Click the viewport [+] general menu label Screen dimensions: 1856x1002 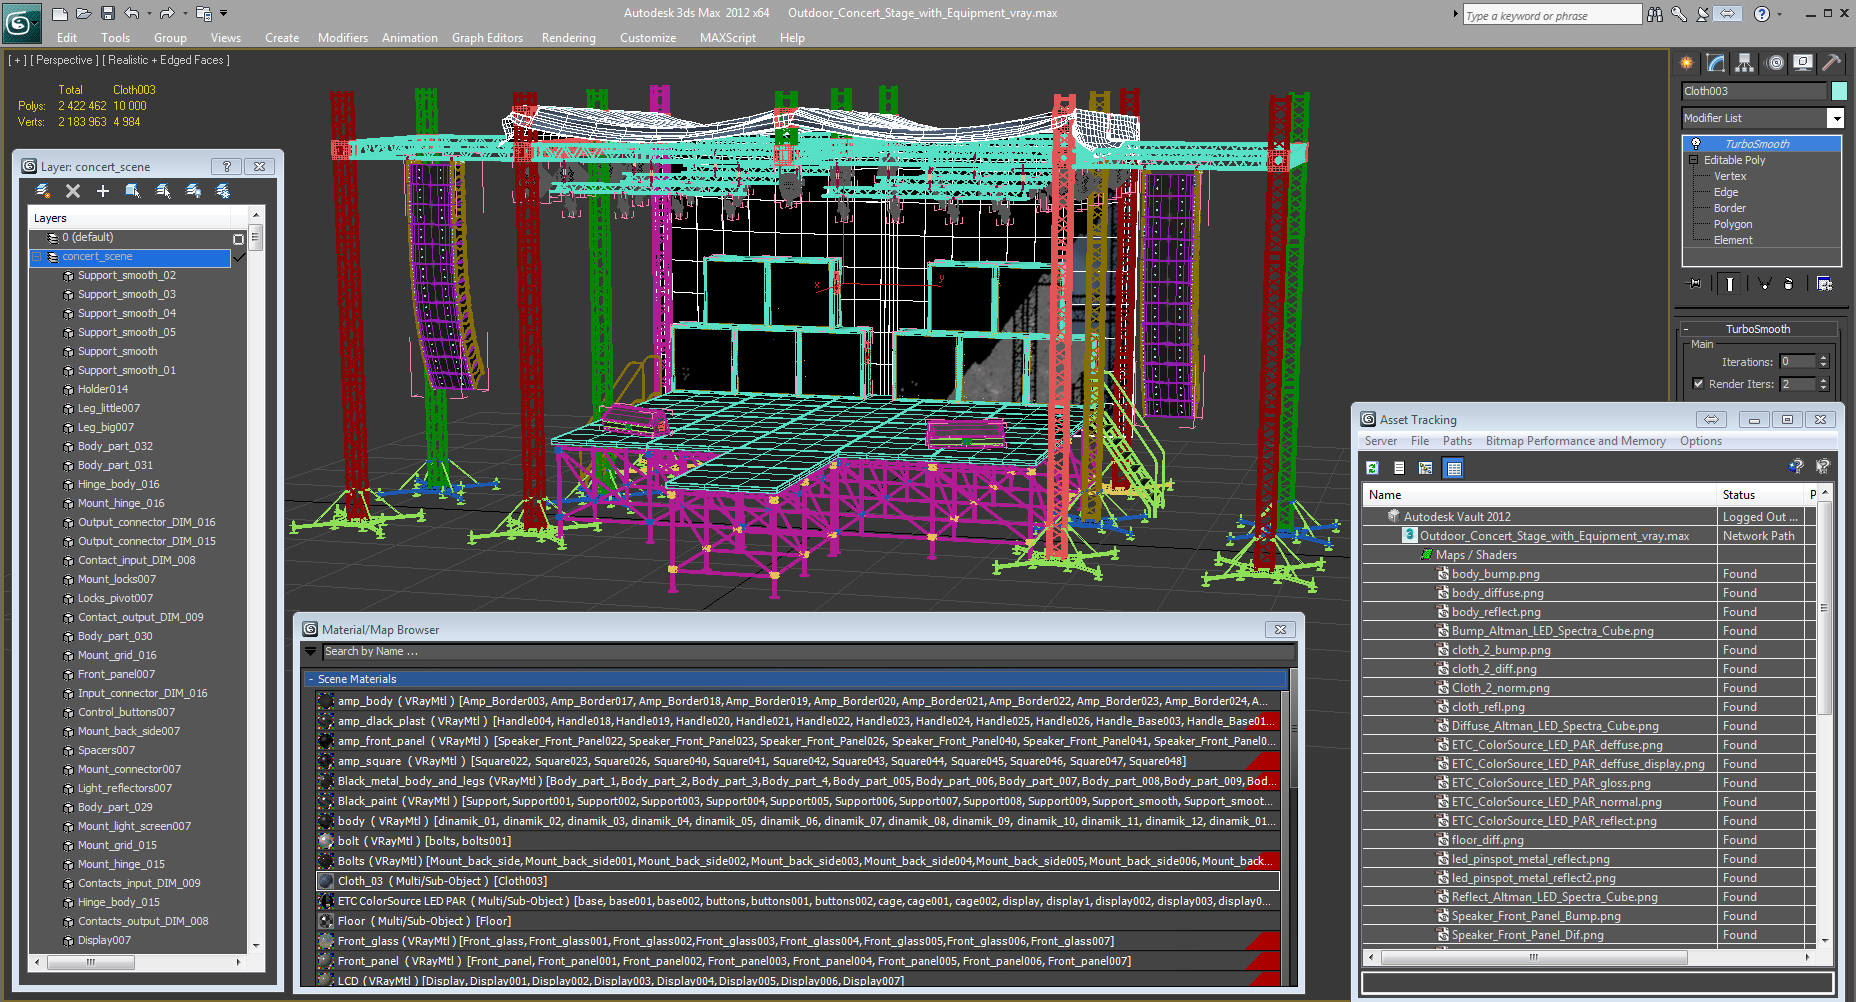(x=18, y=60)
